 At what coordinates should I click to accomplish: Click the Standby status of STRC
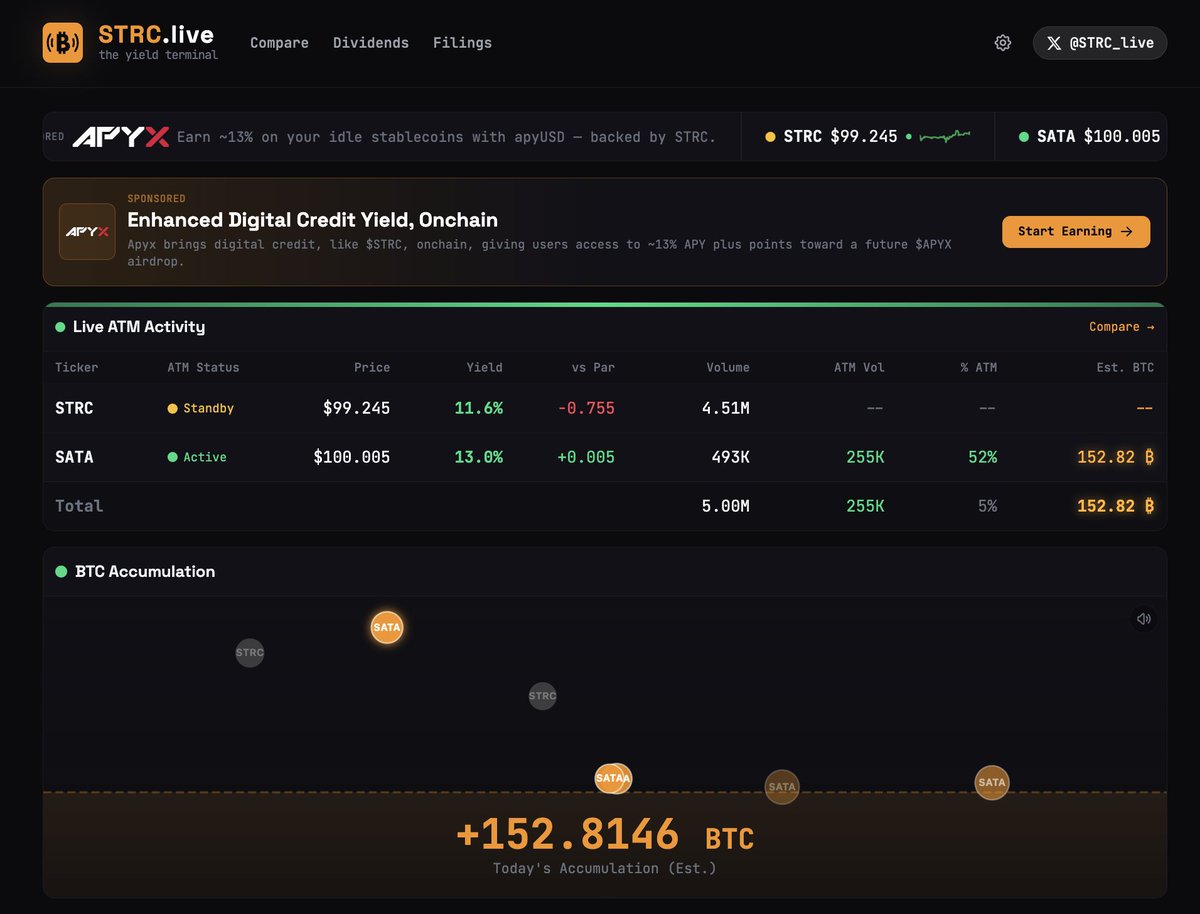tap(201, 408)
